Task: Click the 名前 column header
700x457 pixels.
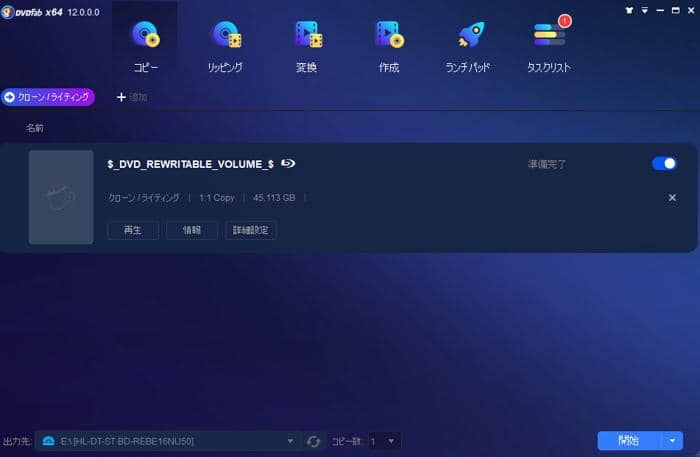Action: 34,129
